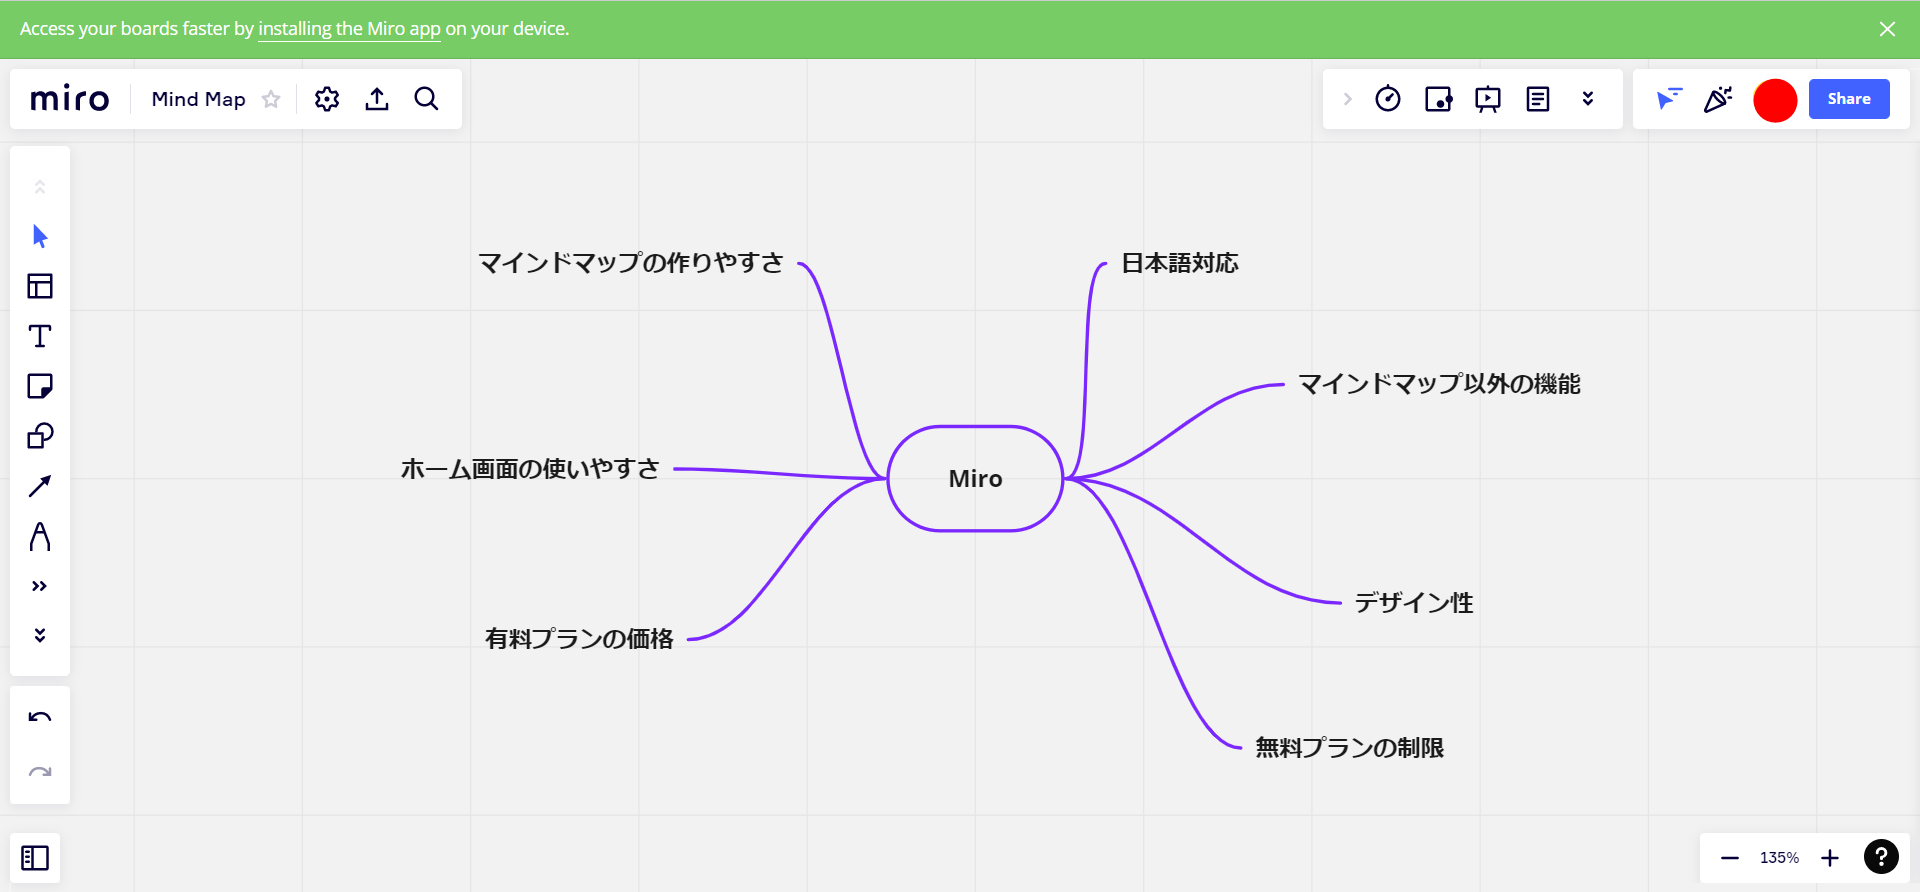This screenshot has width=1920, height=892.
Task: Expand more apps double chevron in top toolbar
Action: pos(1588,99)
